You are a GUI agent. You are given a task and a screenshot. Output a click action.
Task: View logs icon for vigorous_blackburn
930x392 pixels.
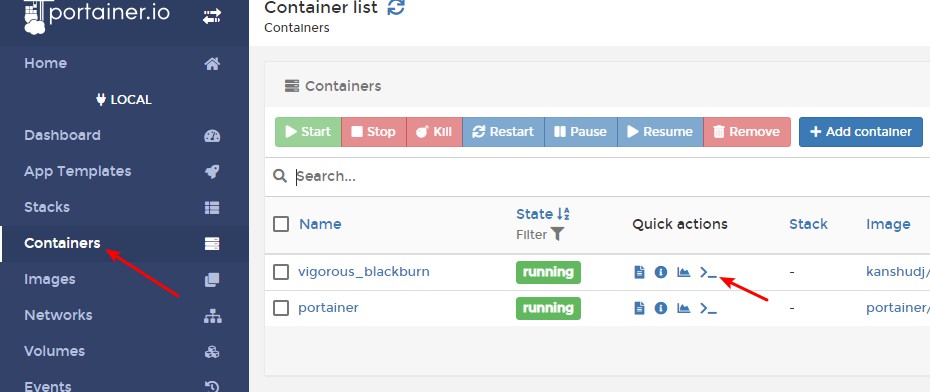coord(639,272)
